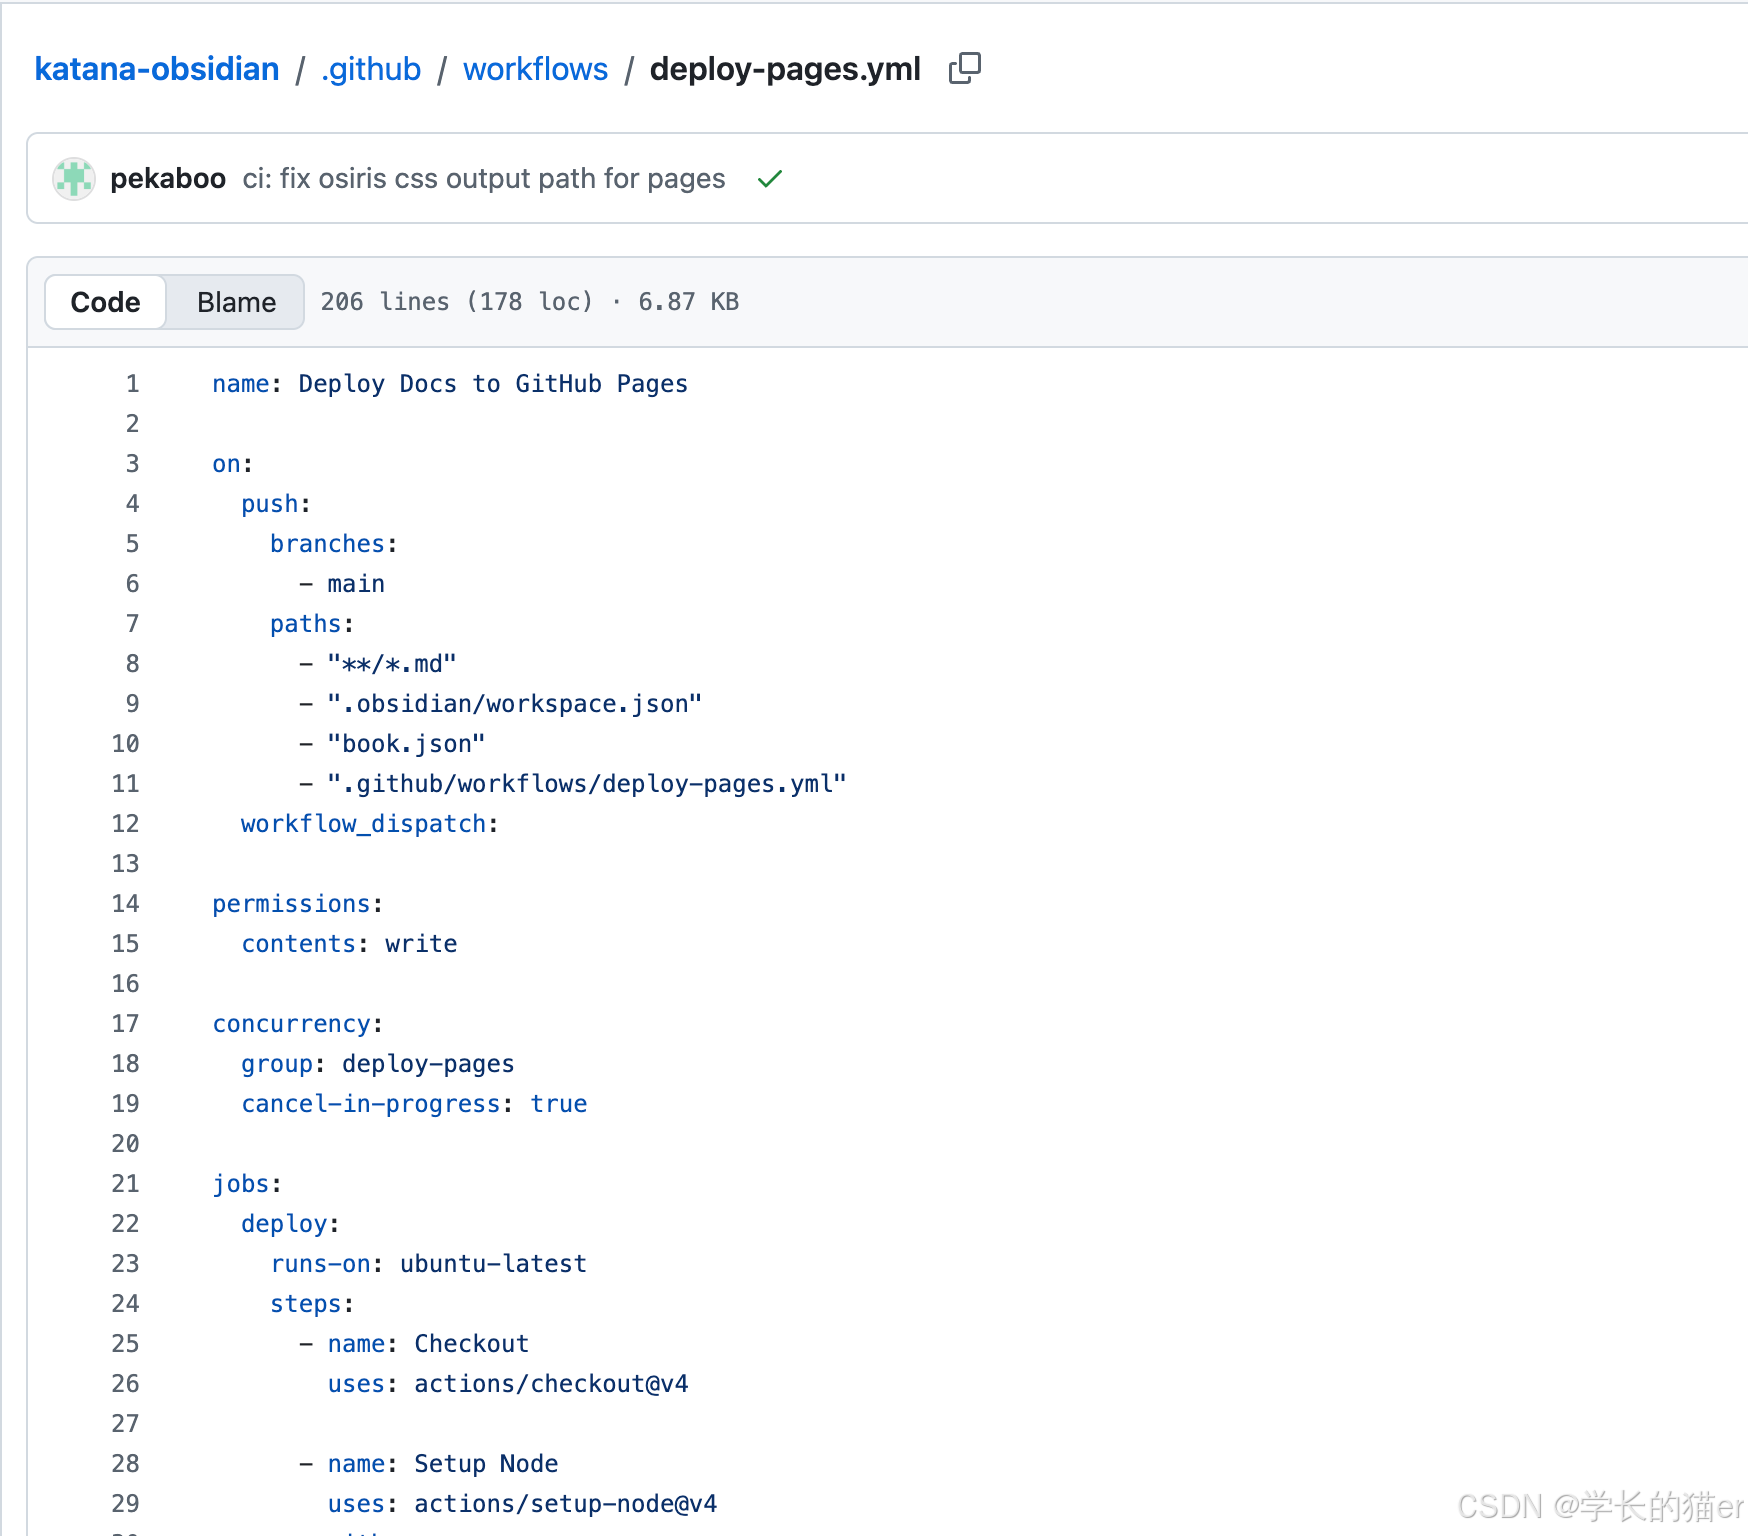Image resolution: width=1748 pixels, height=1536 pixels.
Task: Click 'runs-on: ubuntu-latest' line
Action: point(428,1264)
